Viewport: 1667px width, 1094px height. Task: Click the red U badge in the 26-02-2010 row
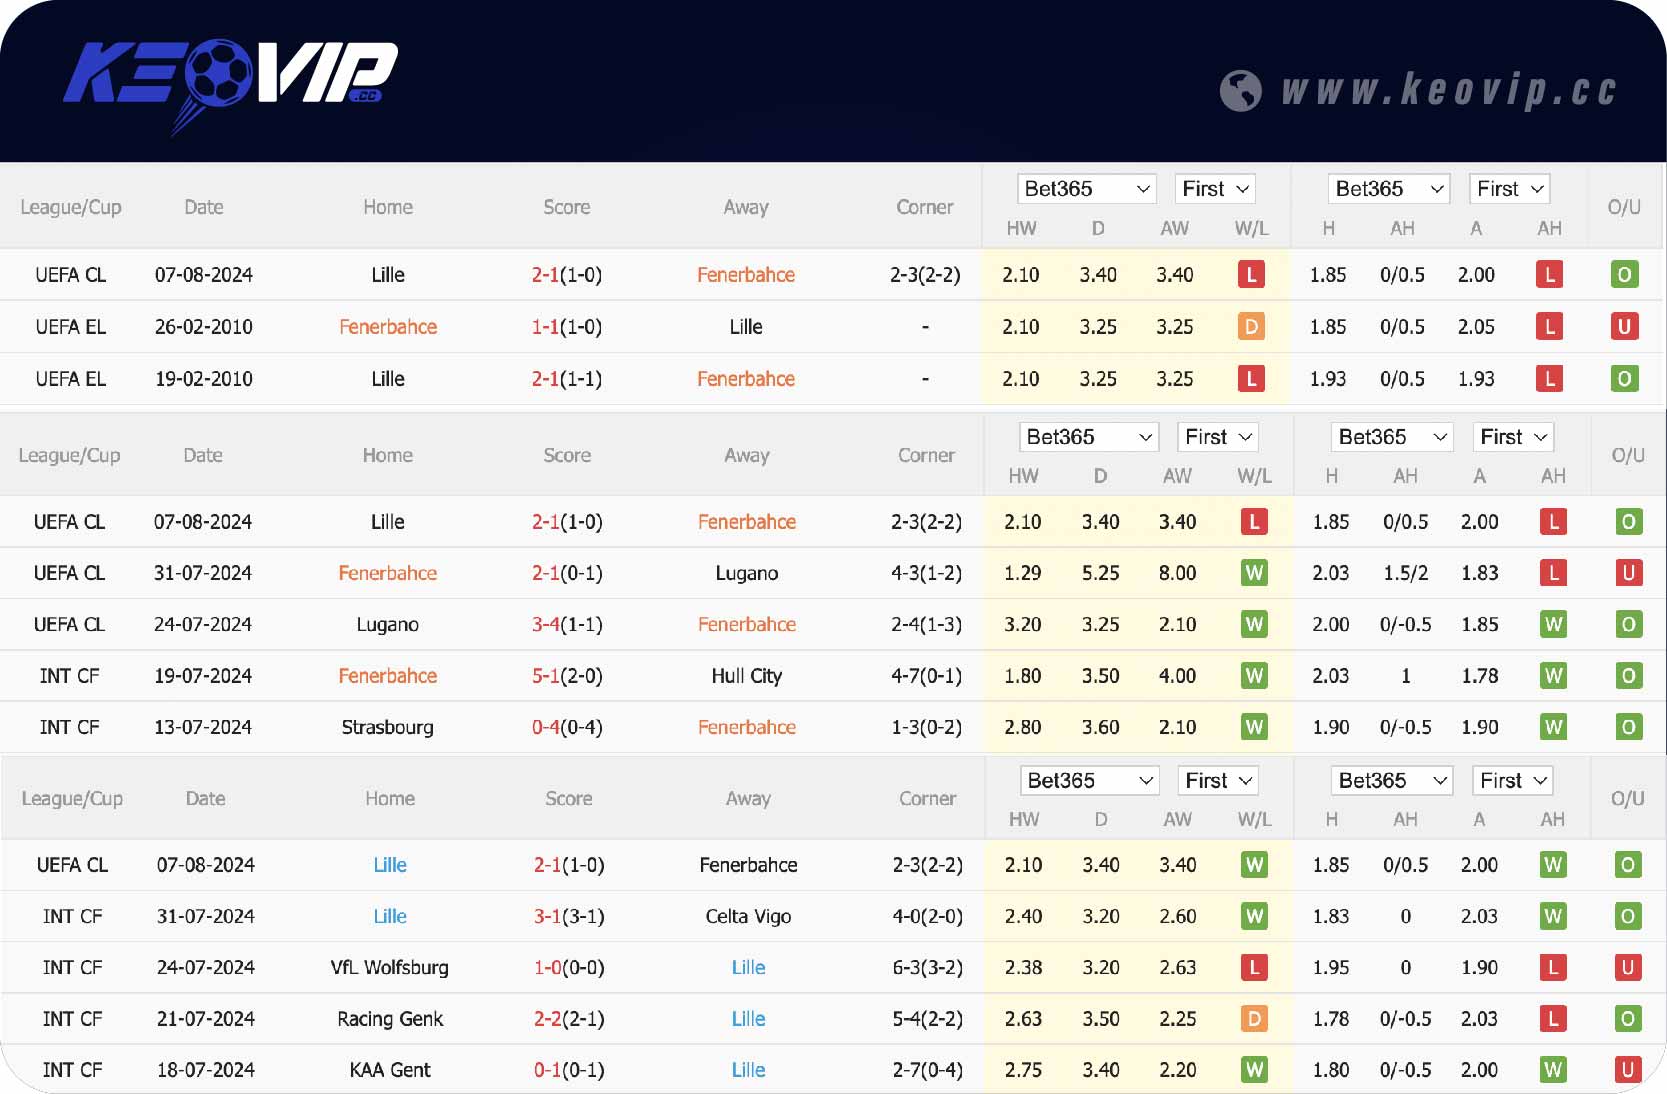(x=1624, y=327)
